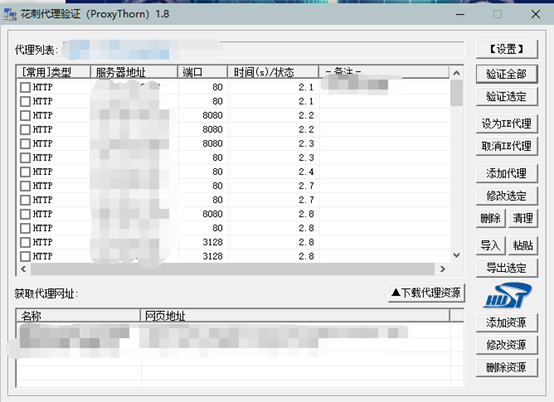Click 修改选定 button
The height and width of the screenshot is (402, 554).
click(x=507, y=196)
